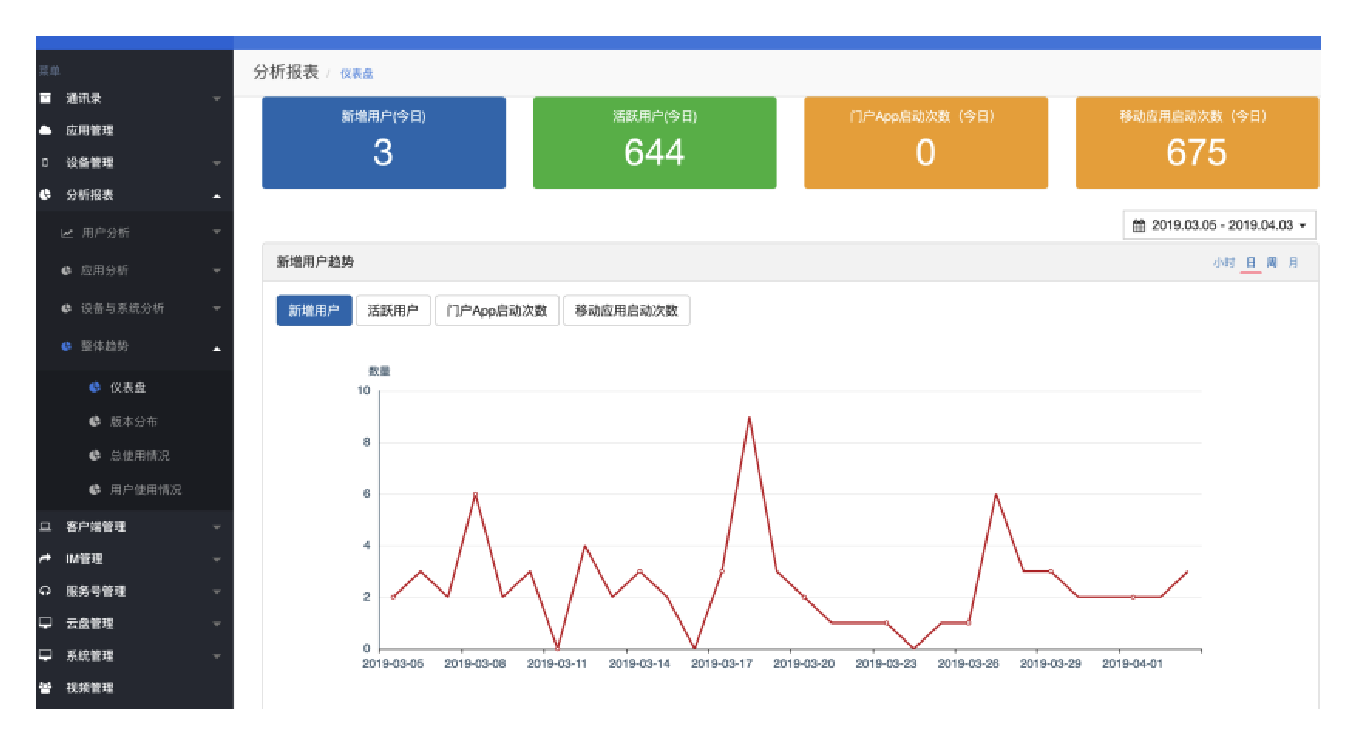1357x745 pixels.
Task: Click the 移动应用启动次数 chart button
Action: coord(626,311)
